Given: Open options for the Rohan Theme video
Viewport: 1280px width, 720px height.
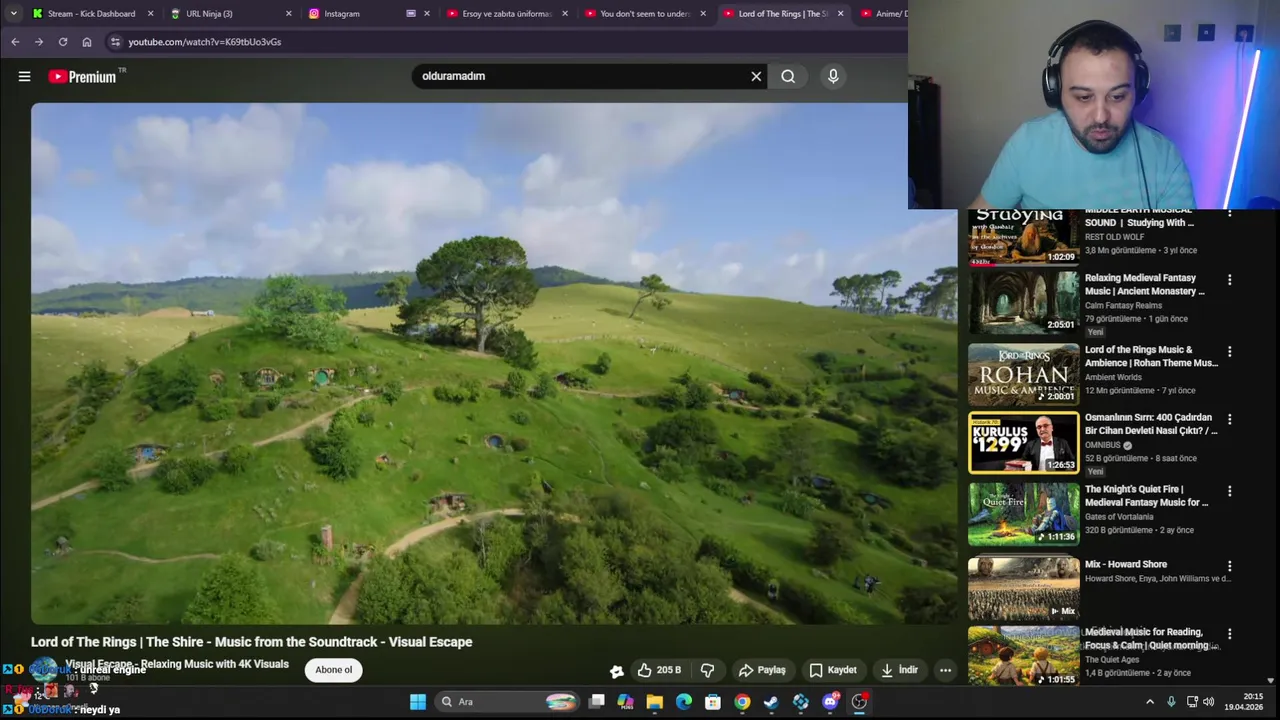Looking at the screenshot, I should click(x=1230, y=352).
